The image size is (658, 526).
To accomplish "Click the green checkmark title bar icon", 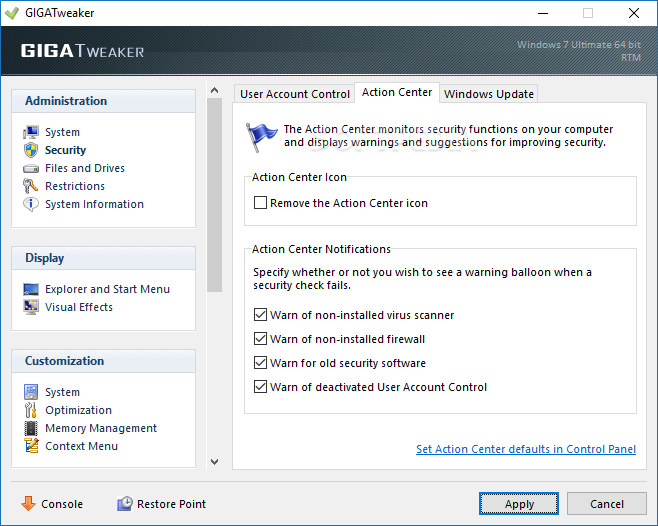I will click(12, 13).
